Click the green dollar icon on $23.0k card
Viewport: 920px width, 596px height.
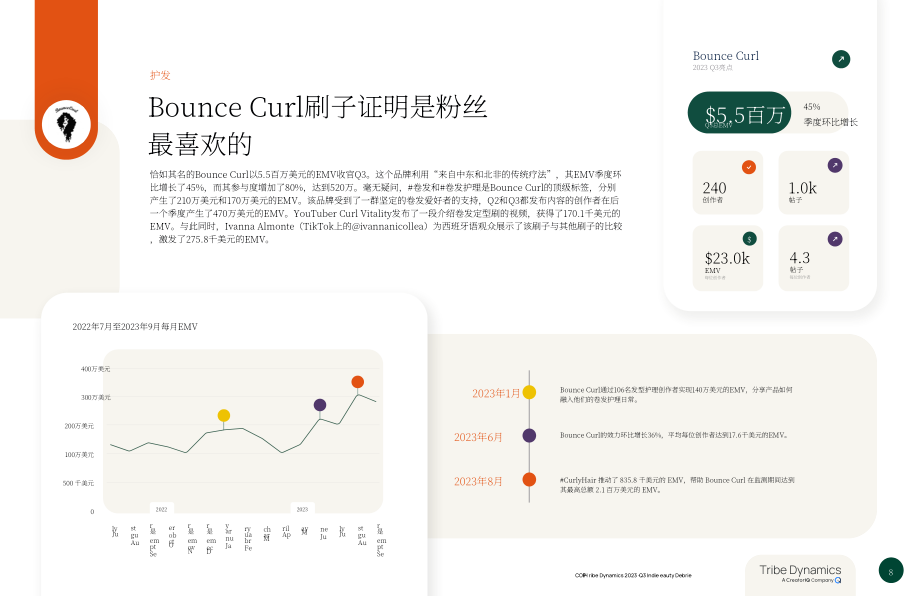tap(749, 239)
